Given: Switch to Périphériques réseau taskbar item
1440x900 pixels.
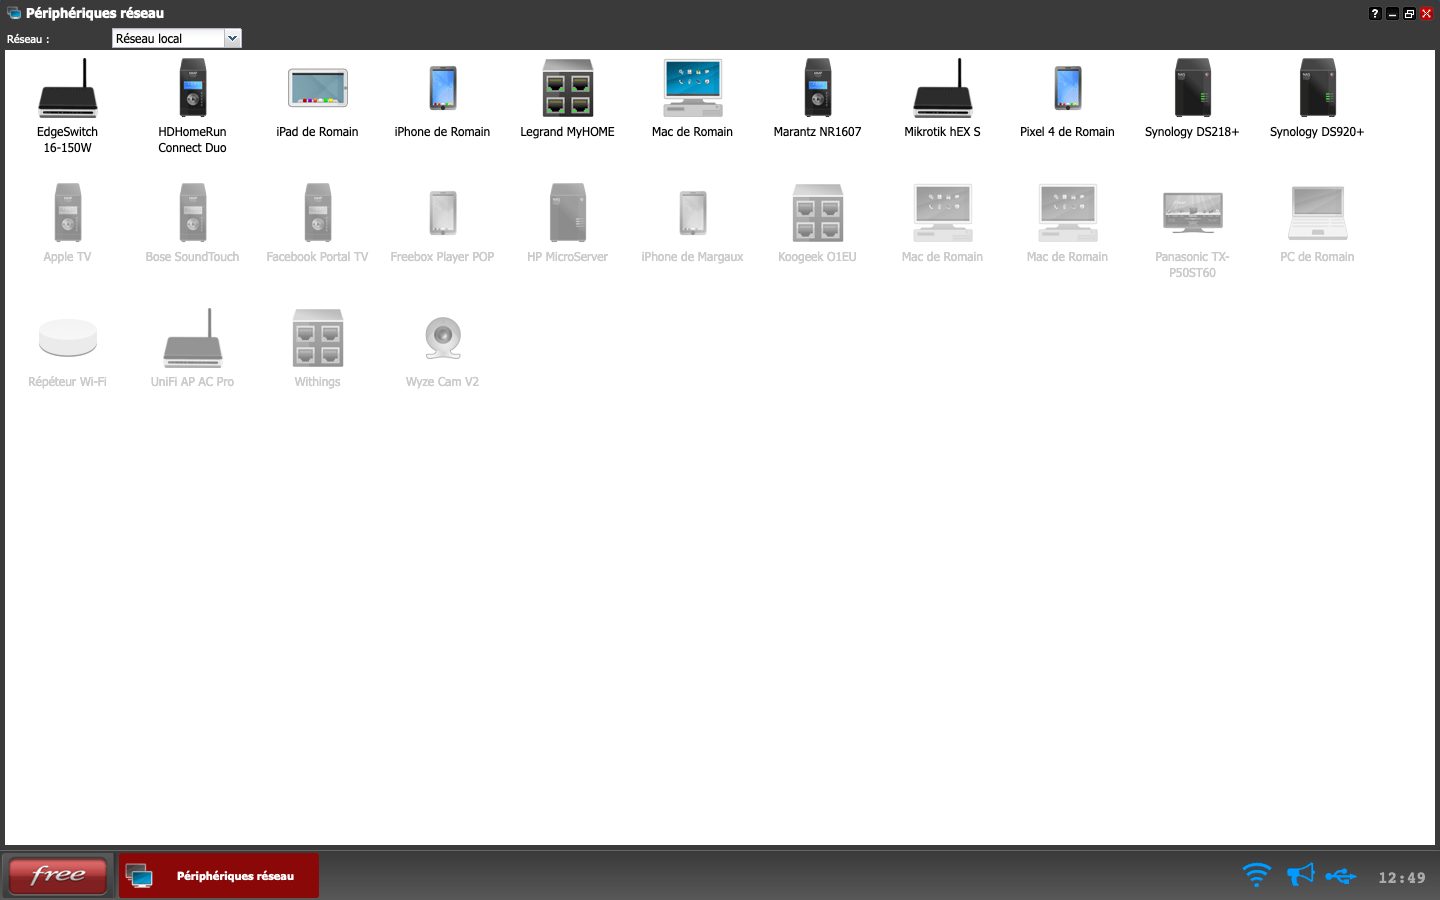Looking at the screenshot, I should pyautogui.click(x=219, y=875).
